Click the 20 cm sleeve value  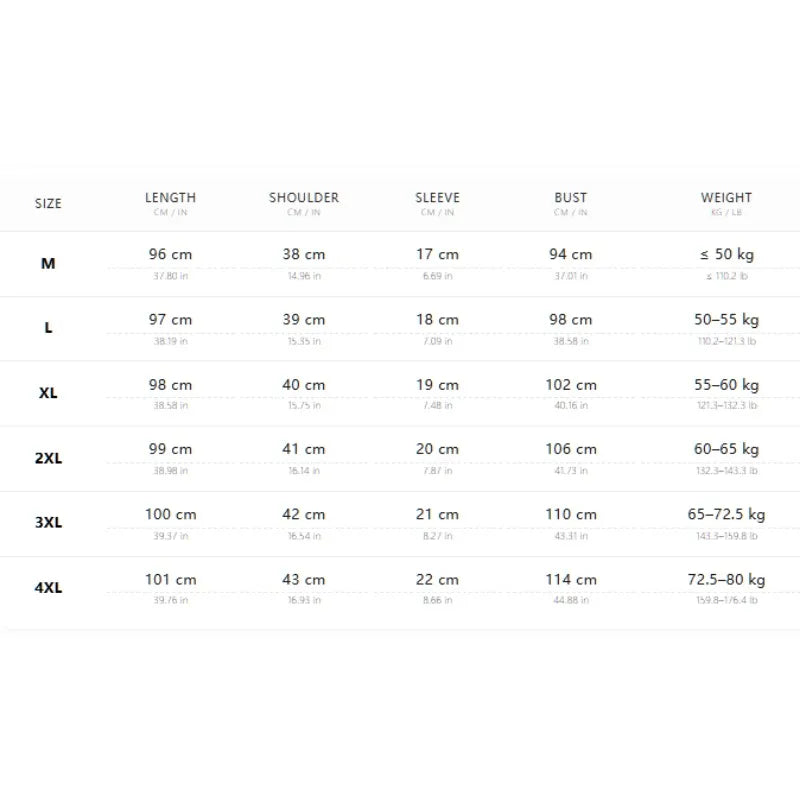click(x=437, y=449)
